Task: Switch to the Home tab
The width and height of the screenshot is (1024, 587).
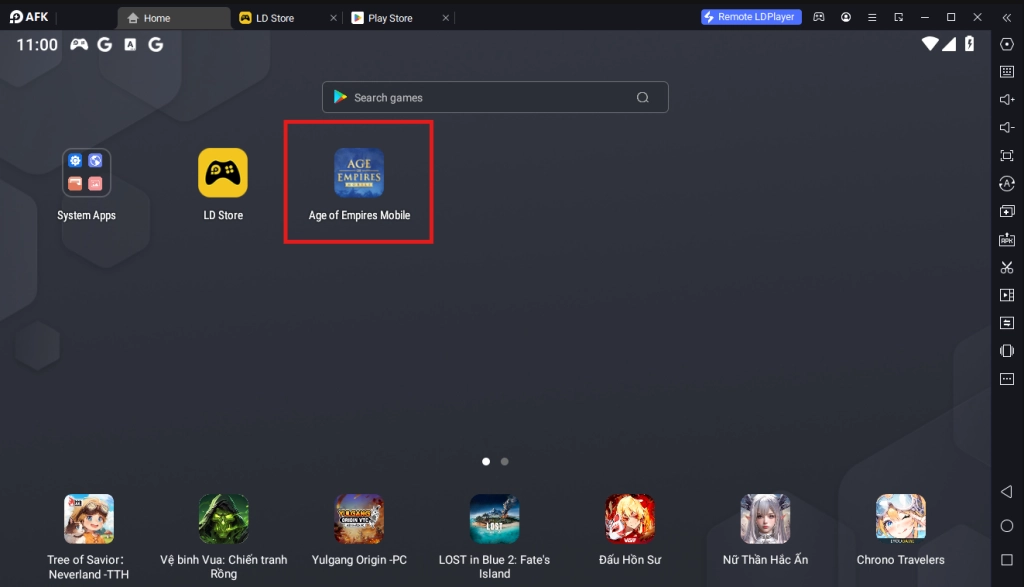Action: click(x=174, y=18)
